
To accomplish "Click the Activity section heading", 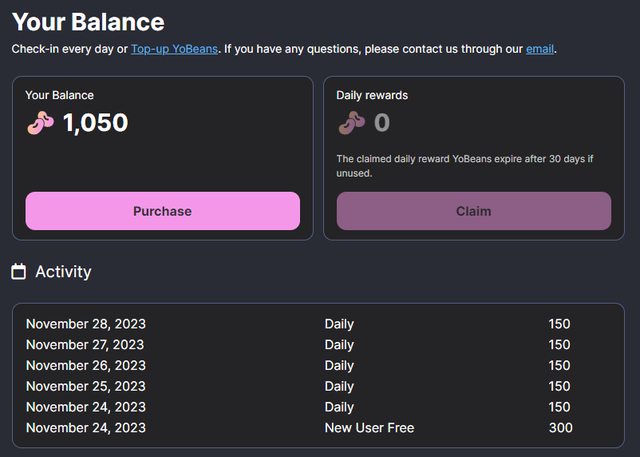I will pos(63,271).
